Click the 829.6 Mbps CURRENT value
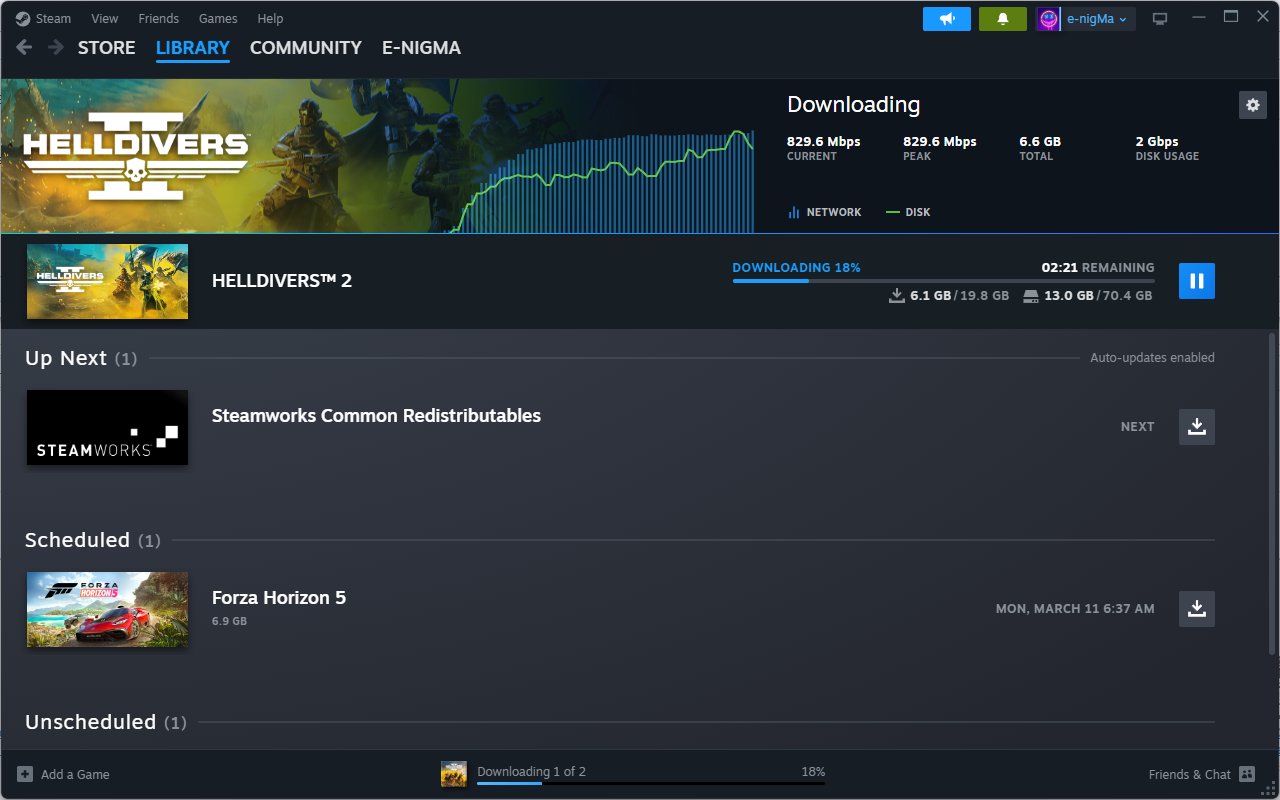The width and height of the screenshot is (1280, 800). point(823,141)
